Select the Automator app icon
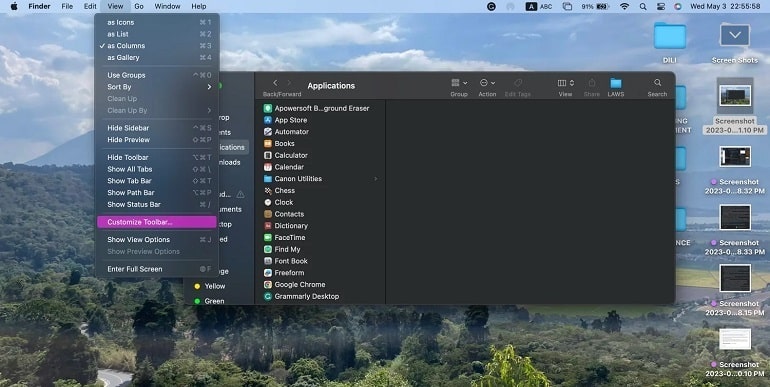Image resolution: width=770 pixels, height=387 pixels. pos(268,132)
